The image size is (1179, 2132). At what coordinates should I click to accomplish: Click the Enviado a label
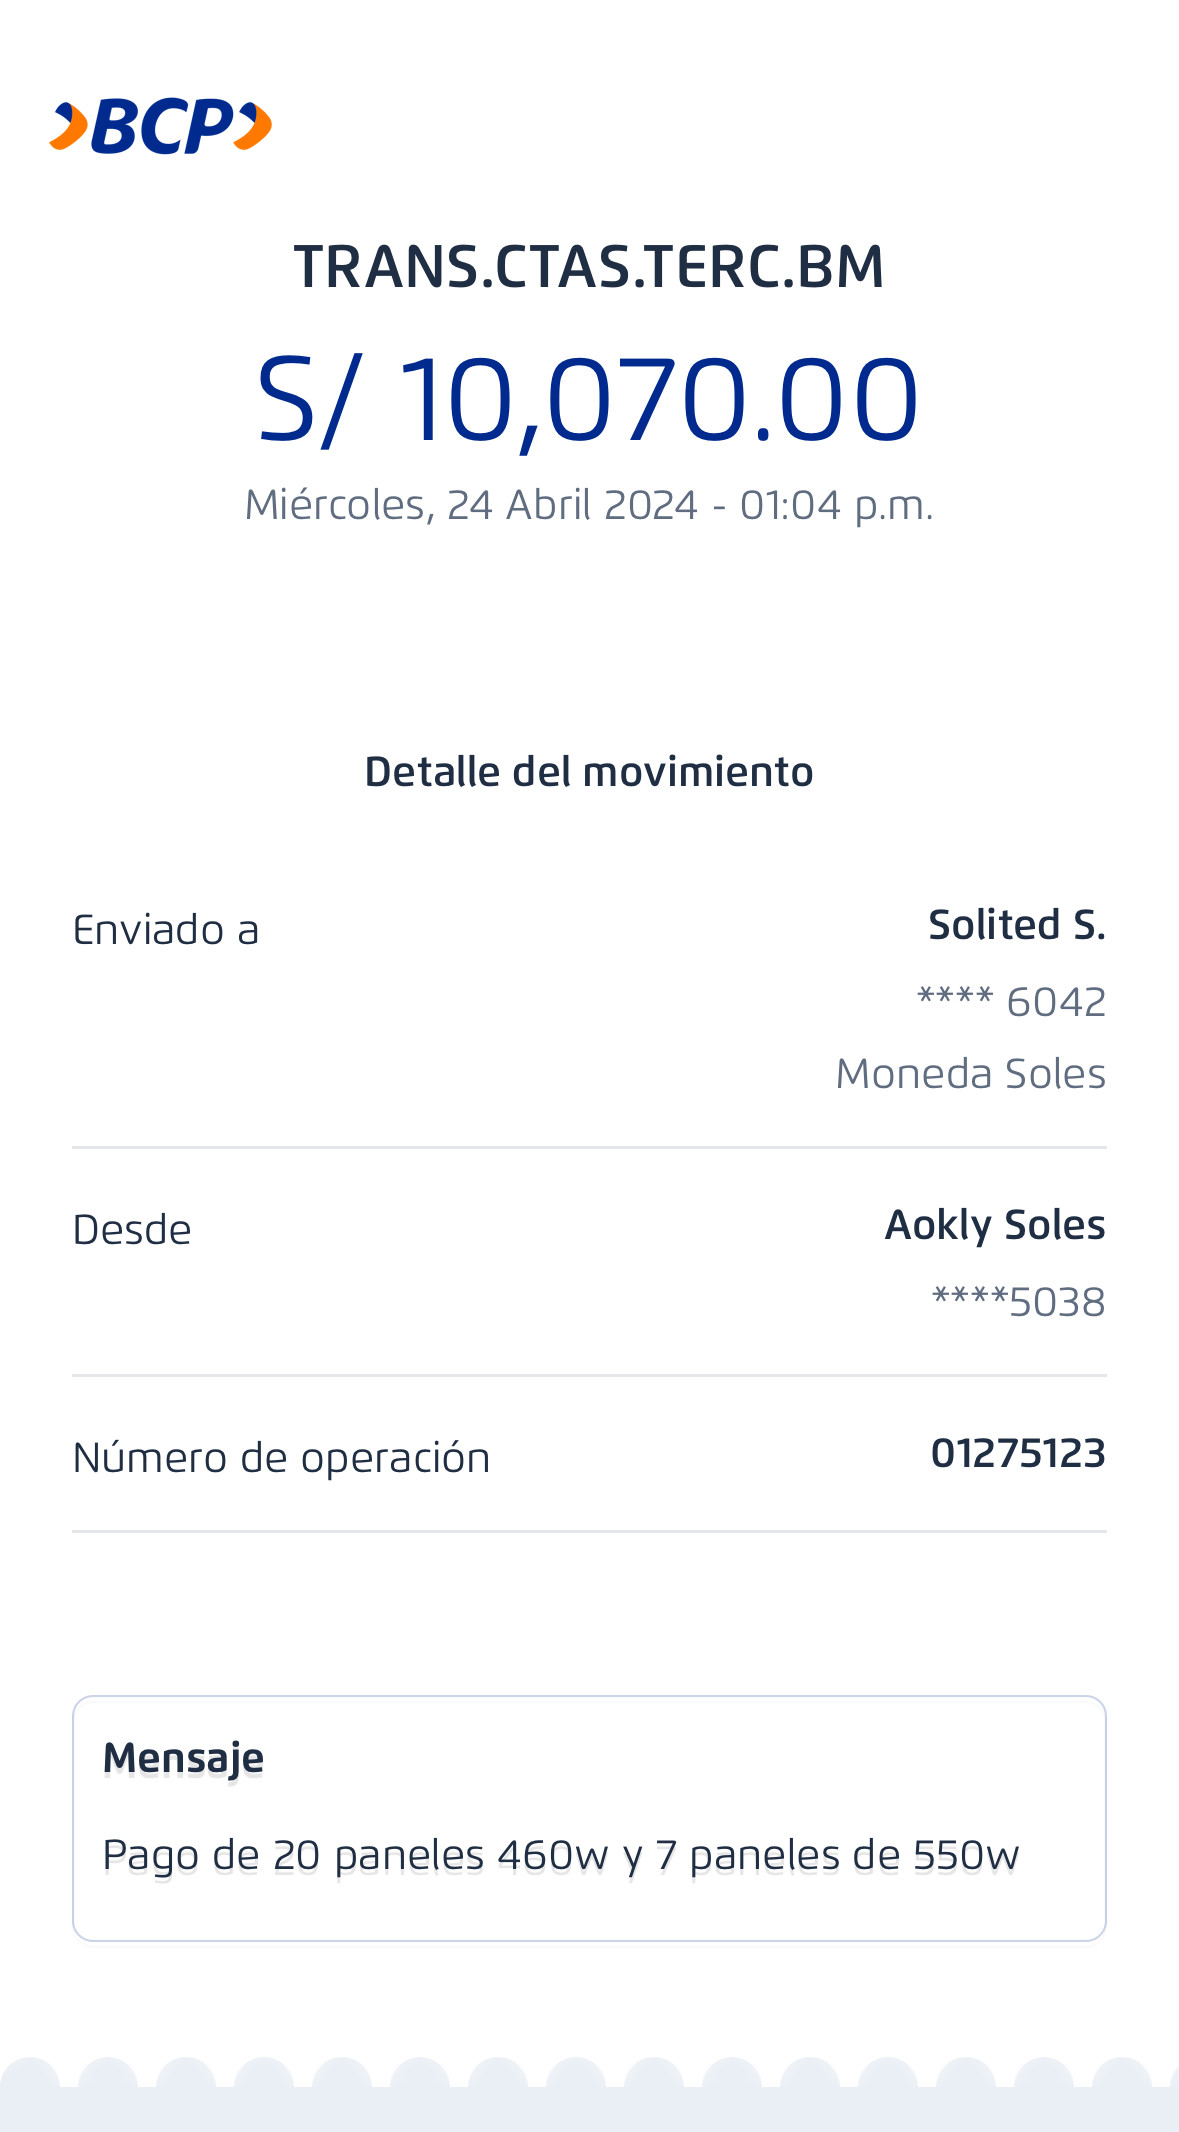click(166, 930)
